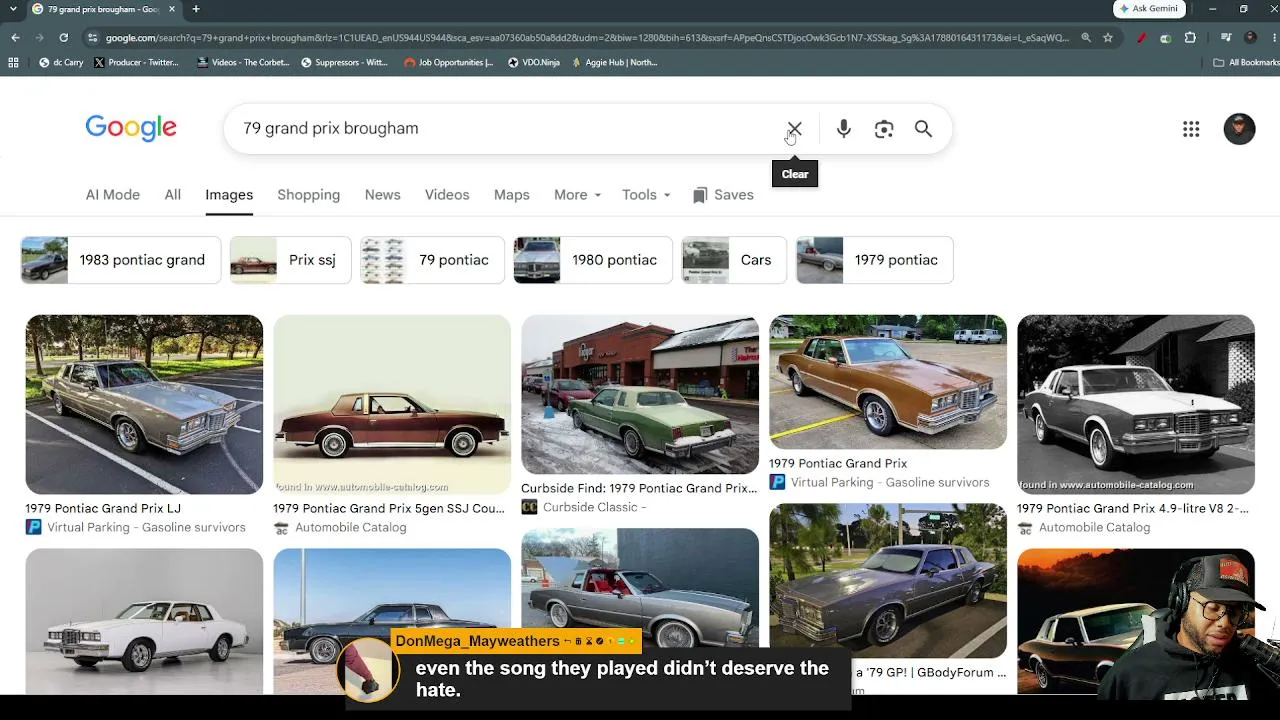Viewport: 1280px width, 720px height.
Task: Open the 'Job Opportunities' bookmark
Action: click(449, 62)
